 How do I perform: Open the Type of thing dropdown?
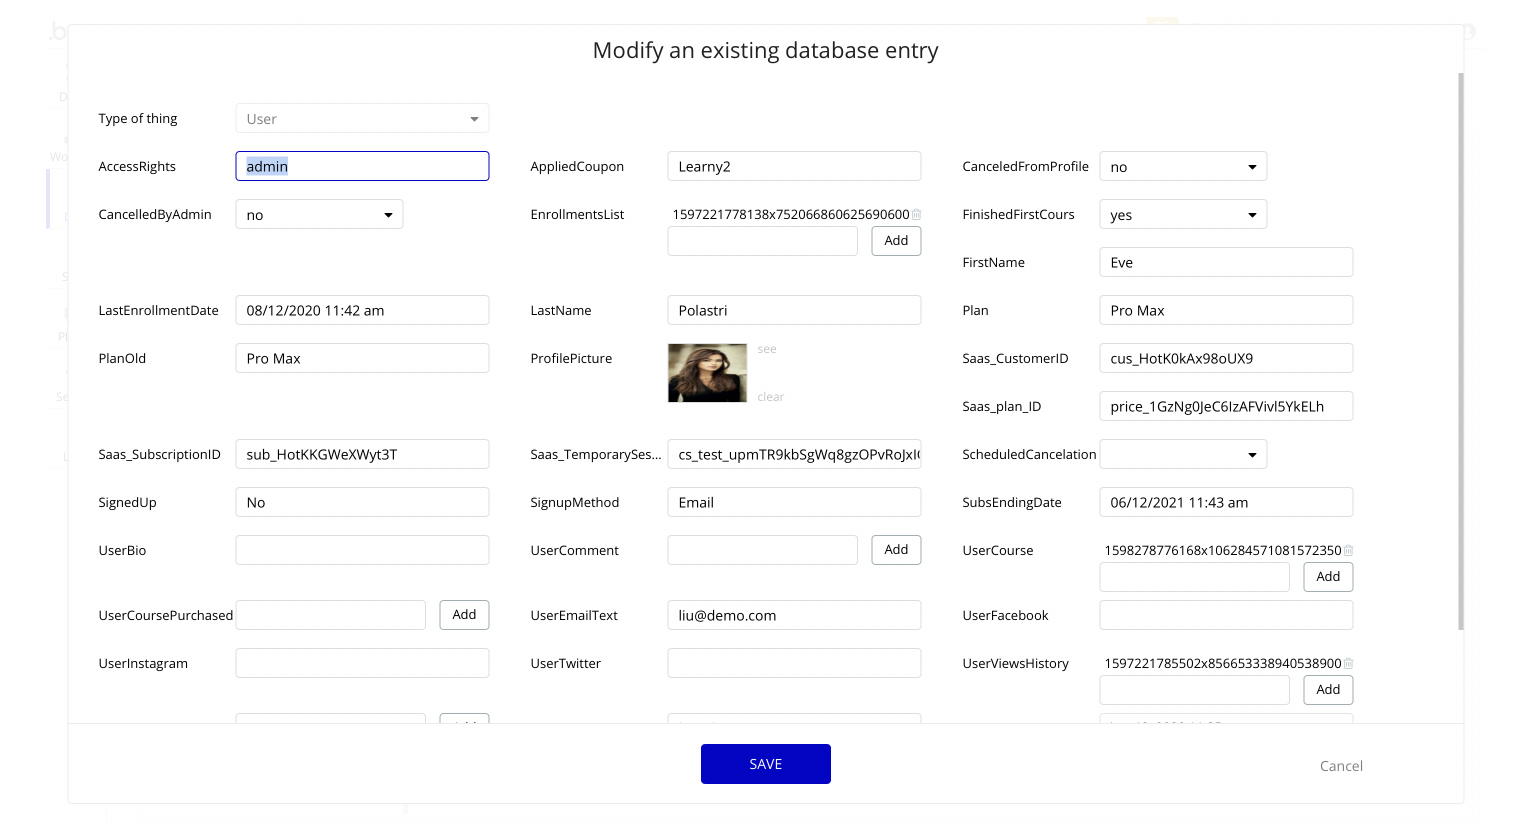362,119
